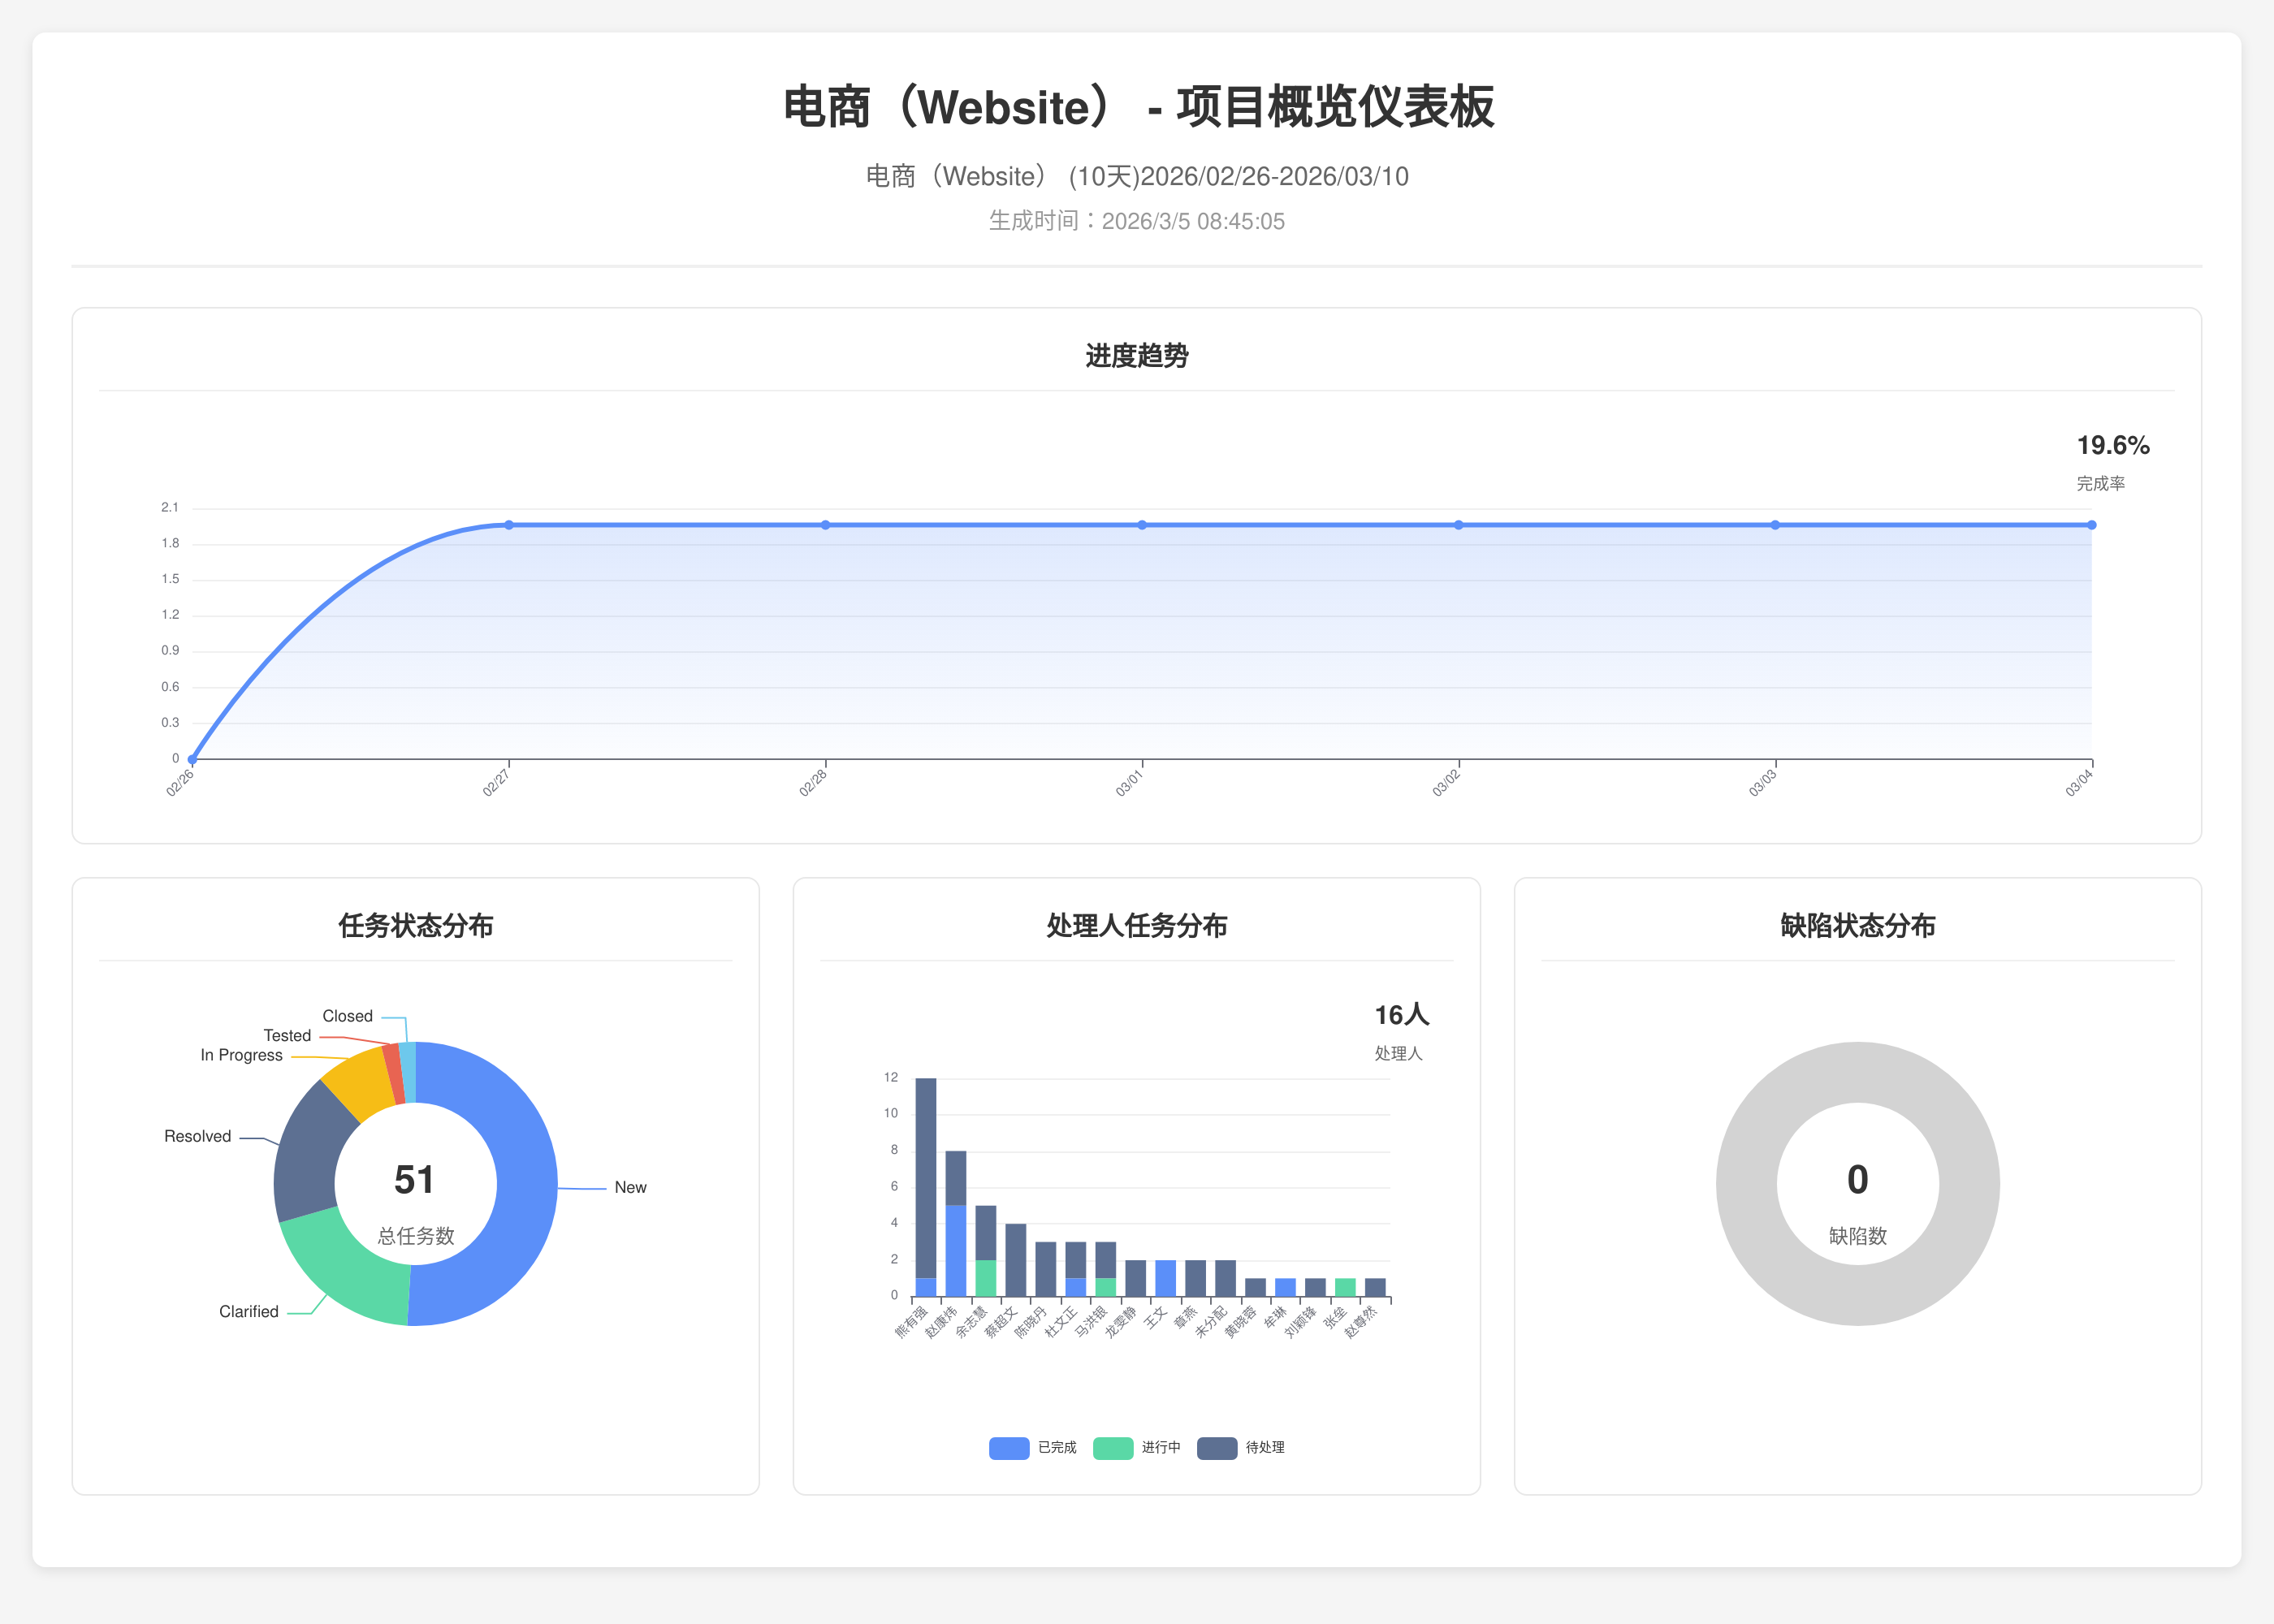The height and width of the screenshot is (1624, 2274).
Task: Select the 03/01 data point on trend line
Action: pos(1142,525)
